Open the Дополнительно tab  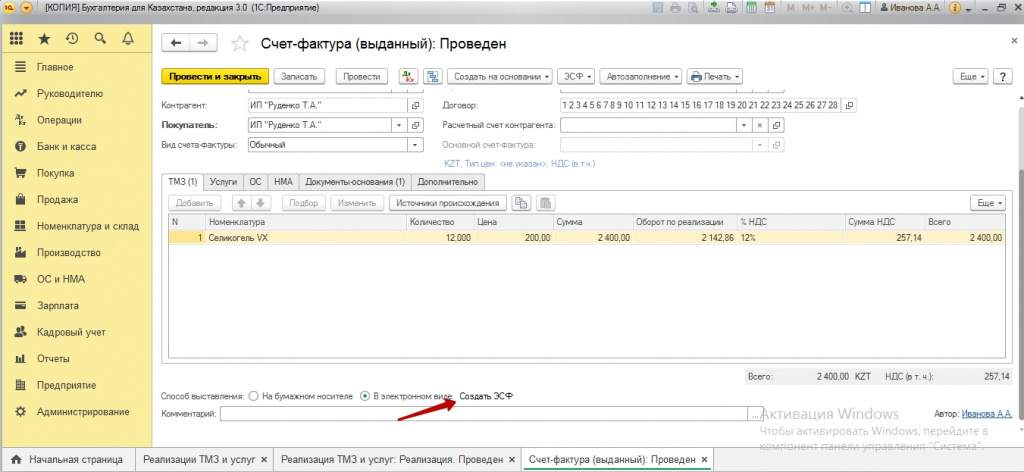tap(447, 182)
